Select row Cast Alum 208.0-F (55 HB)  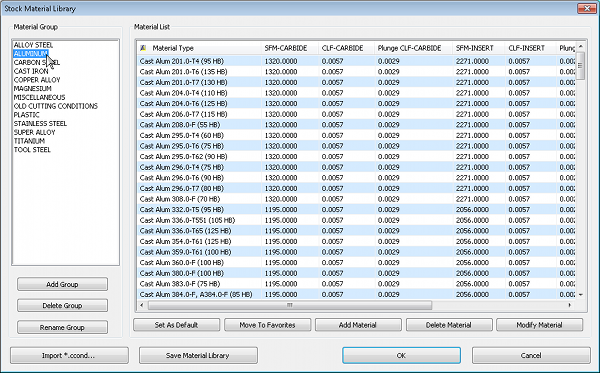pos(356,125)
